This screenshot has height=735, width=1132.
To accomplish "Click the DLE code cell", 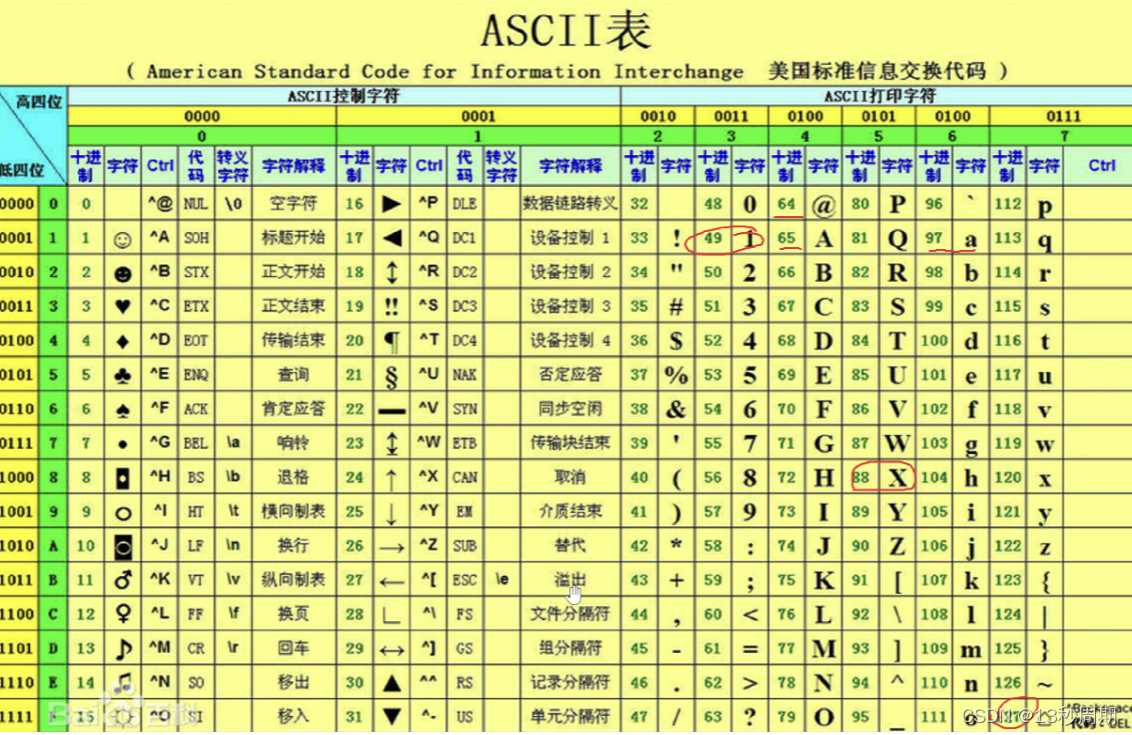I will (464, 204).
